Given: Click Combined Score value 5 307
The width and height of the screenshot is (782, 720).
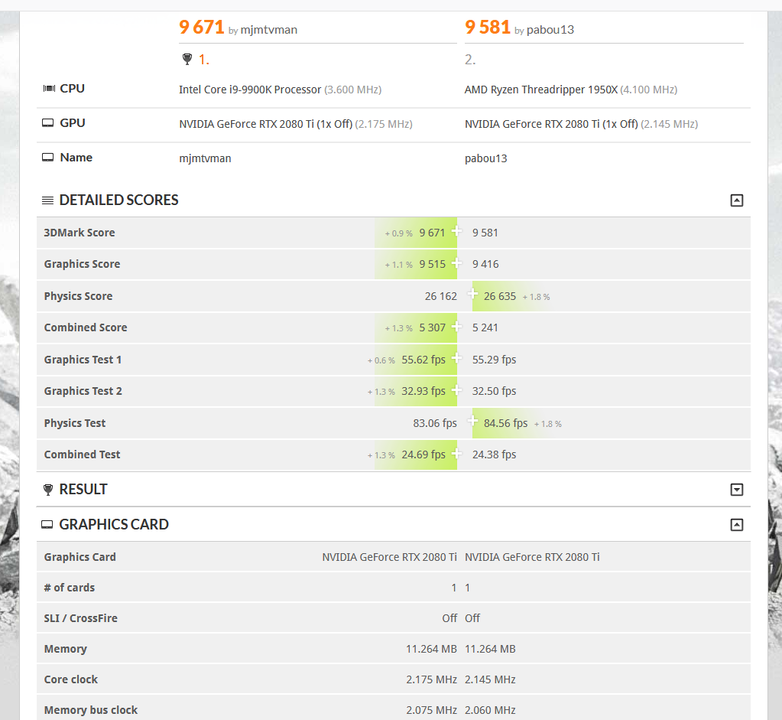Looking at the screenshot, I should (x=432, y=328).
